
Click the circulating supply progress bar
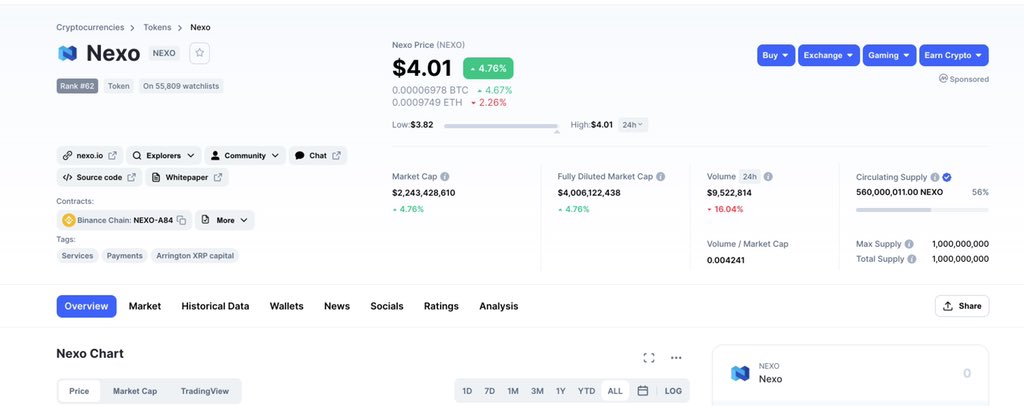[922, 210]
